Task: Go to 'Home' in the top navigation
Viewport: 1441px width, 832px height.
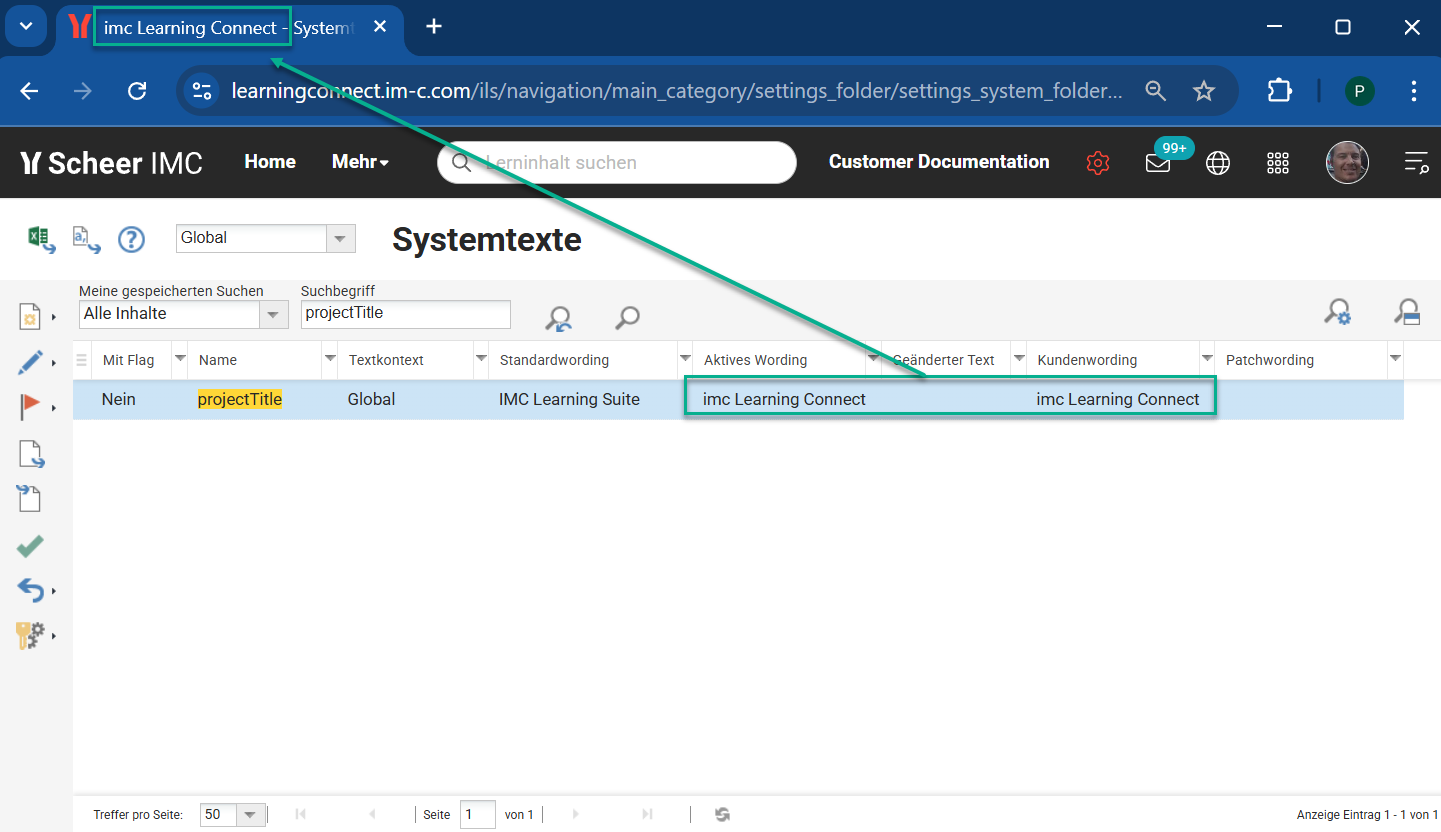Action: [269, 162]
